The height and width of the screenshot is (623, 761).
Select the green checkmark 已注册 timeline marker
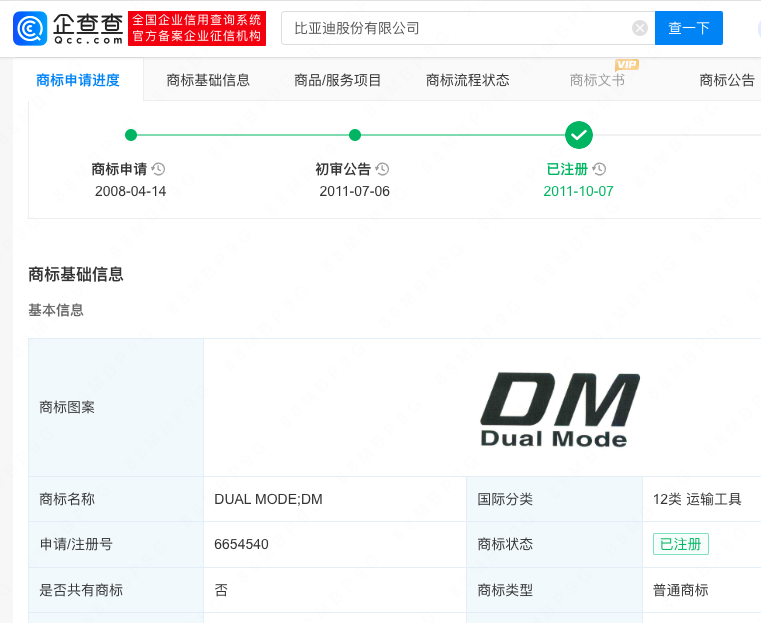pos(579,135)
